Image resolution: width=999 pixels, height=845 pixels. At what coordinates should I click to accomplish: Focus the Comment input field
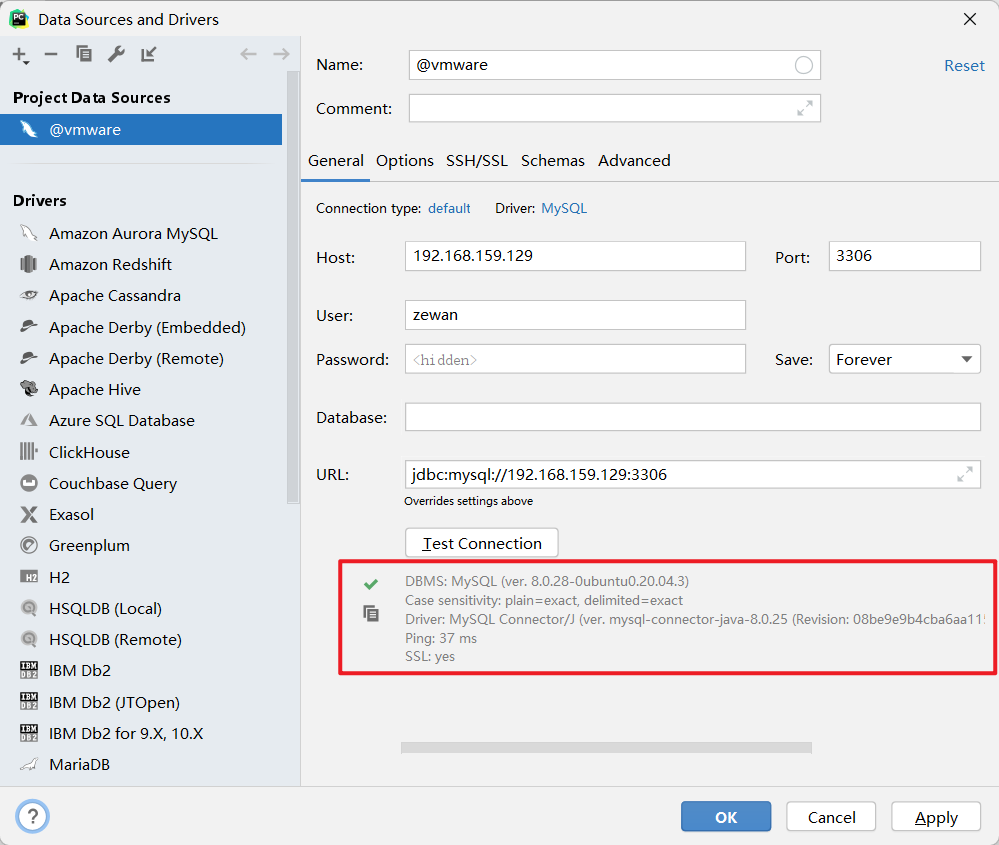[614, 108]
